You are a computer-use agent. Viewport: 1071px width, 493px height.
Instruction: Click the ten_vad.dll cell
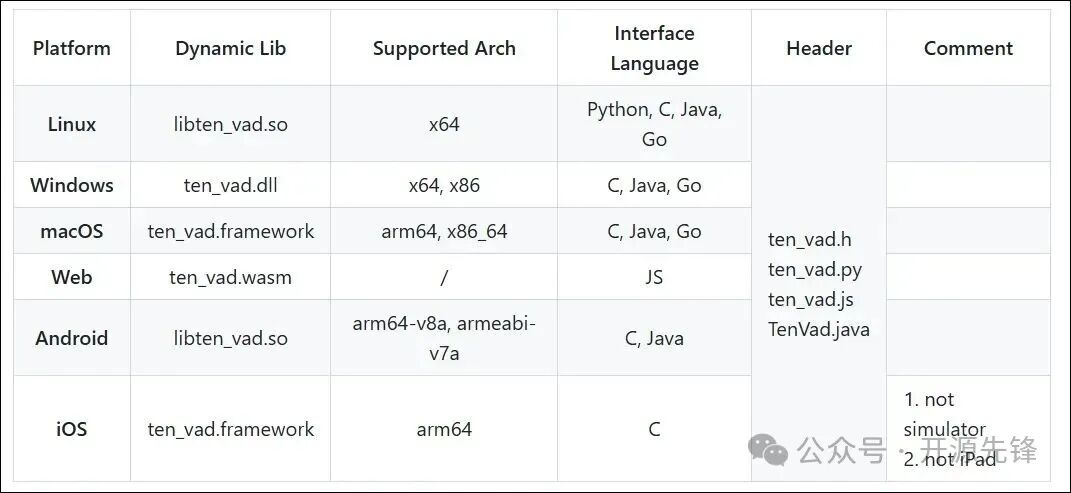coord(230,185)
